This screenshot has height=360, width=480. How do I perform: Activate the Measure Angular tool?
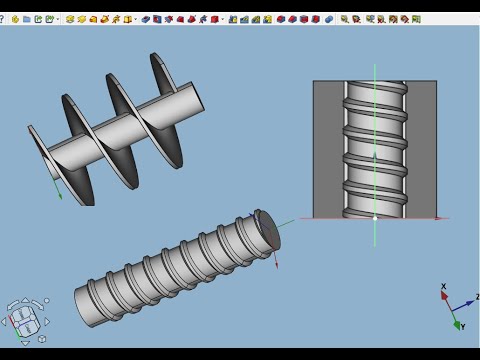[356, 19]
